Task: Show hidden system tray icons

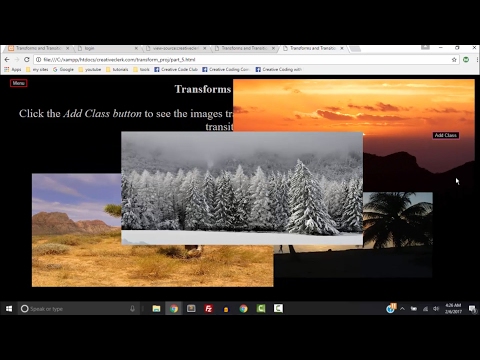Action: [x=402, y=309]
